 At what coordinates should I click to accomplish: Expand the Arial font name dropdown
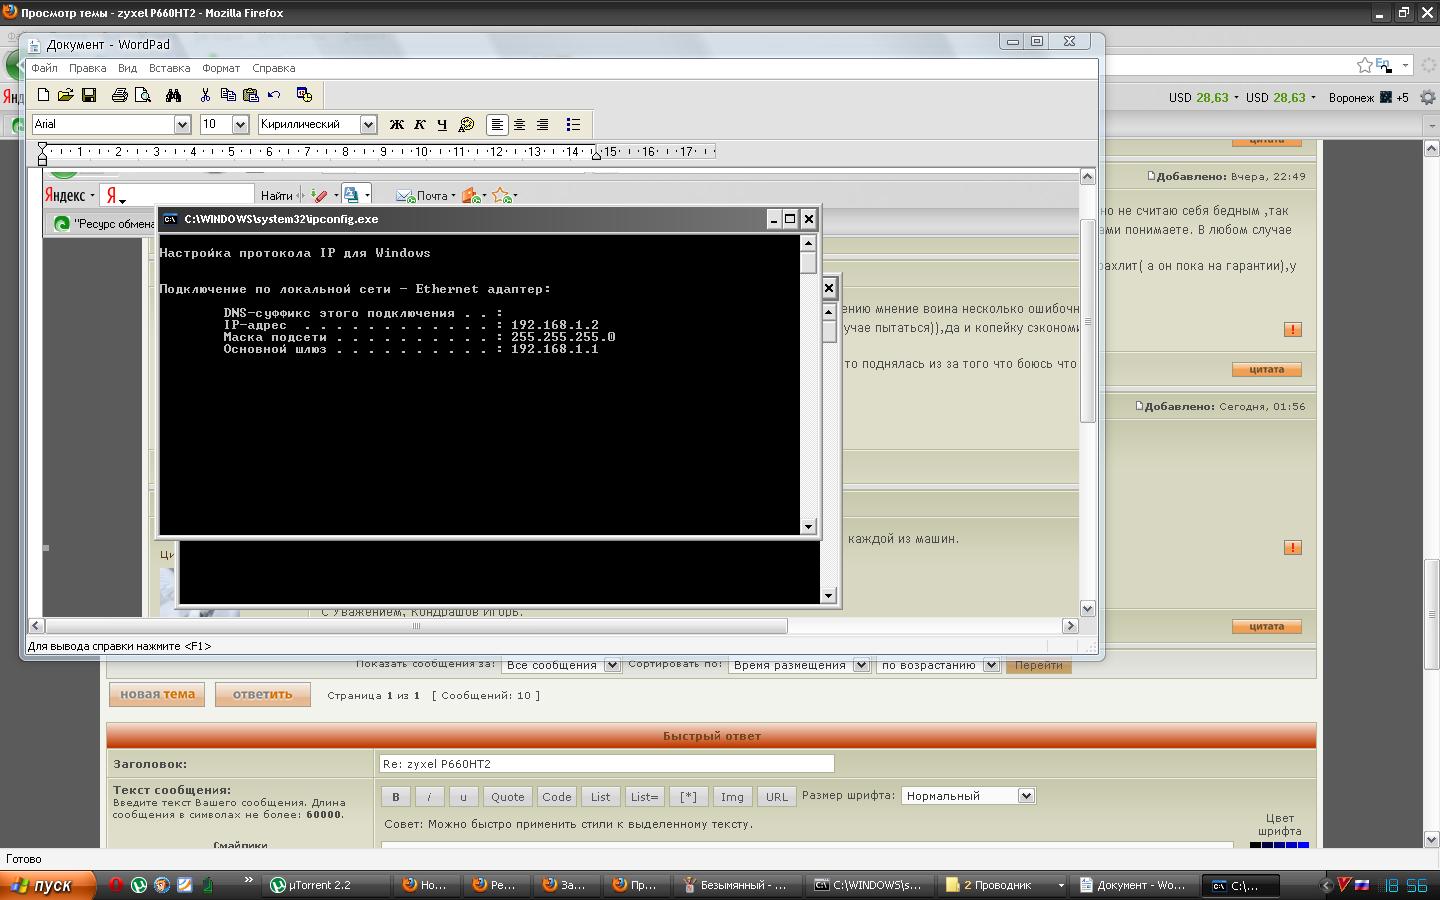point(182,125)
